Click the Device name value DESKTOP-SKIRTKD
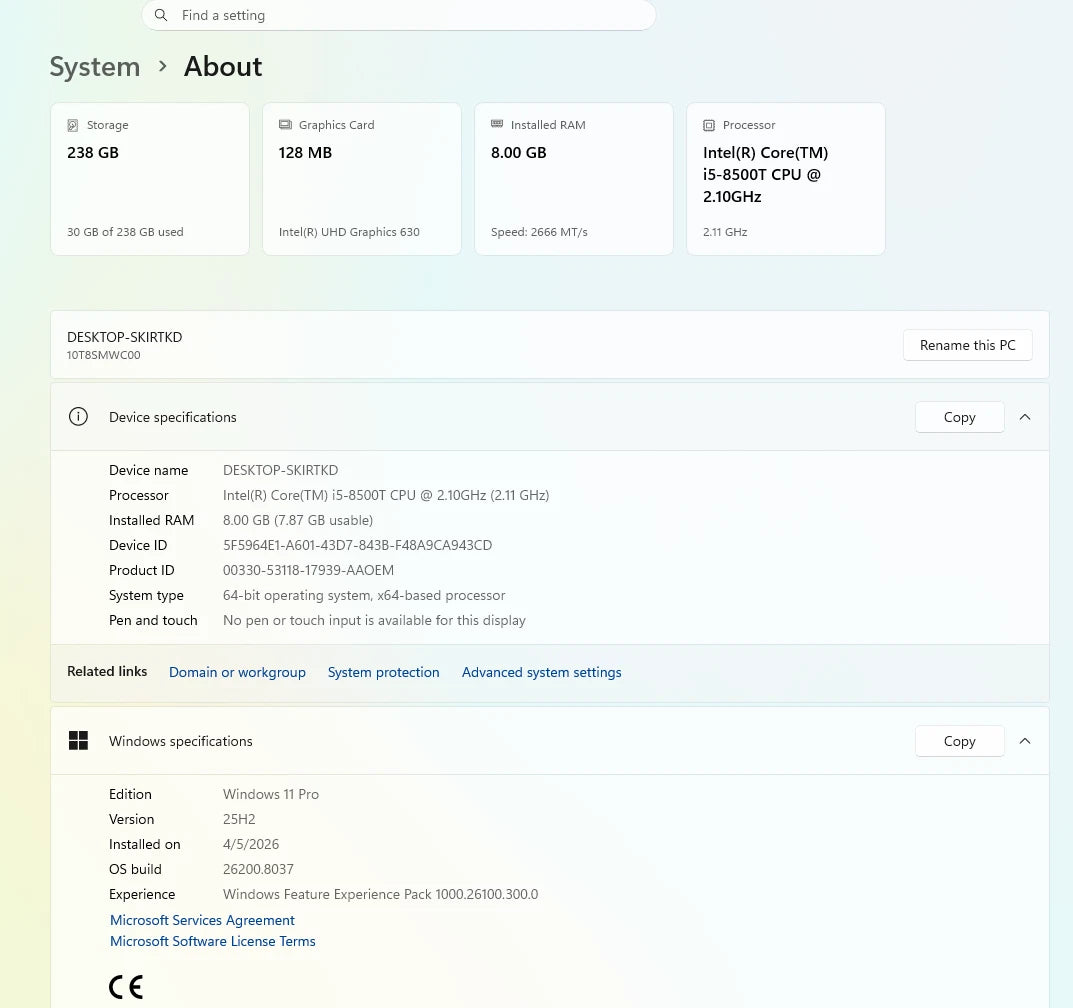1073x1008 pixels. coord(281,470)
